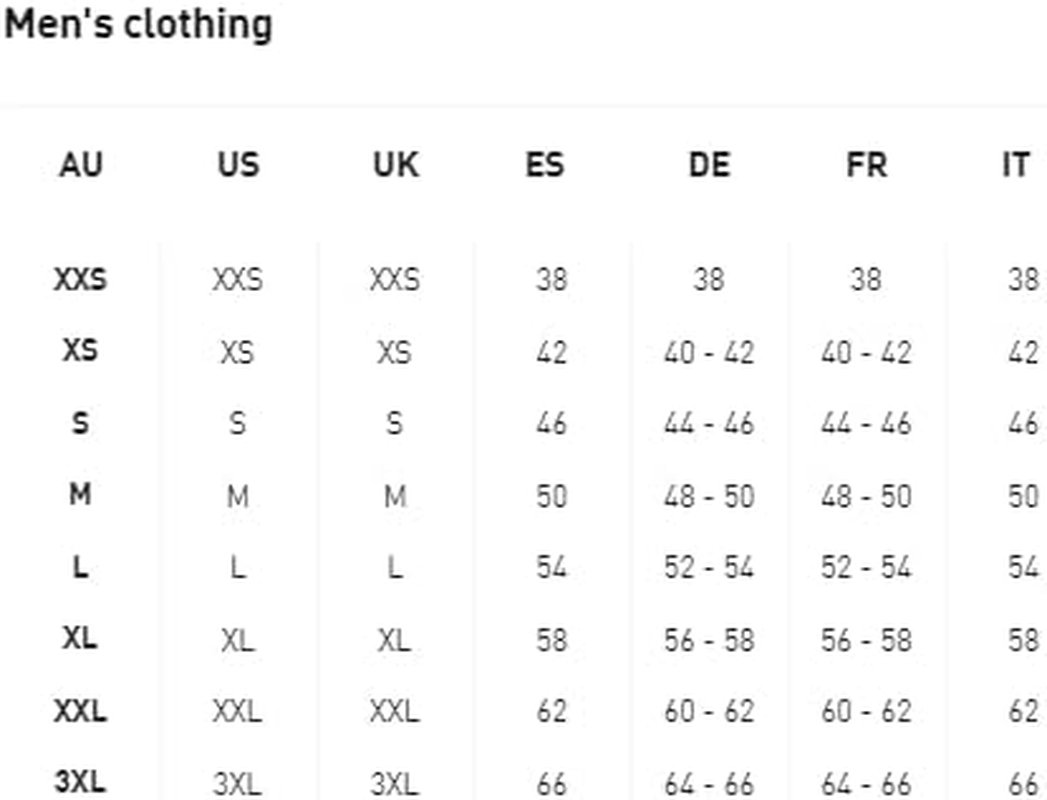This screenshot has width=1047, height=800.
Task: Select the bold 3XL AU size
Action: coord(80,783)
